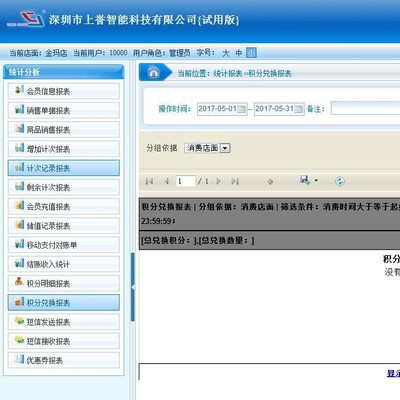
Task: Click the 短信接收报表 message icon
Action: click(19, 340)
